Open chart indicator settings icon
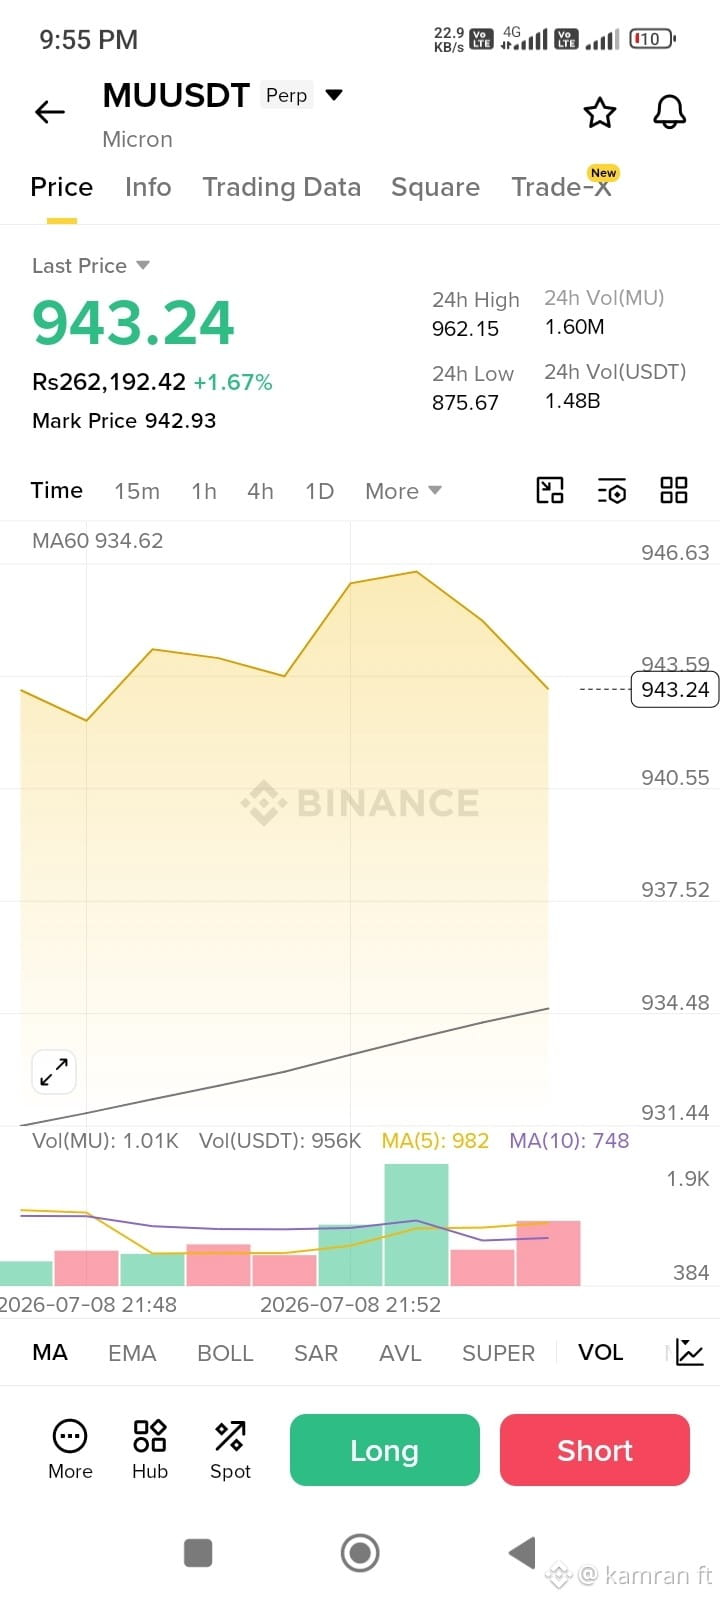The width and height of the screenshot is (720, 1600). tap(612, 490)
